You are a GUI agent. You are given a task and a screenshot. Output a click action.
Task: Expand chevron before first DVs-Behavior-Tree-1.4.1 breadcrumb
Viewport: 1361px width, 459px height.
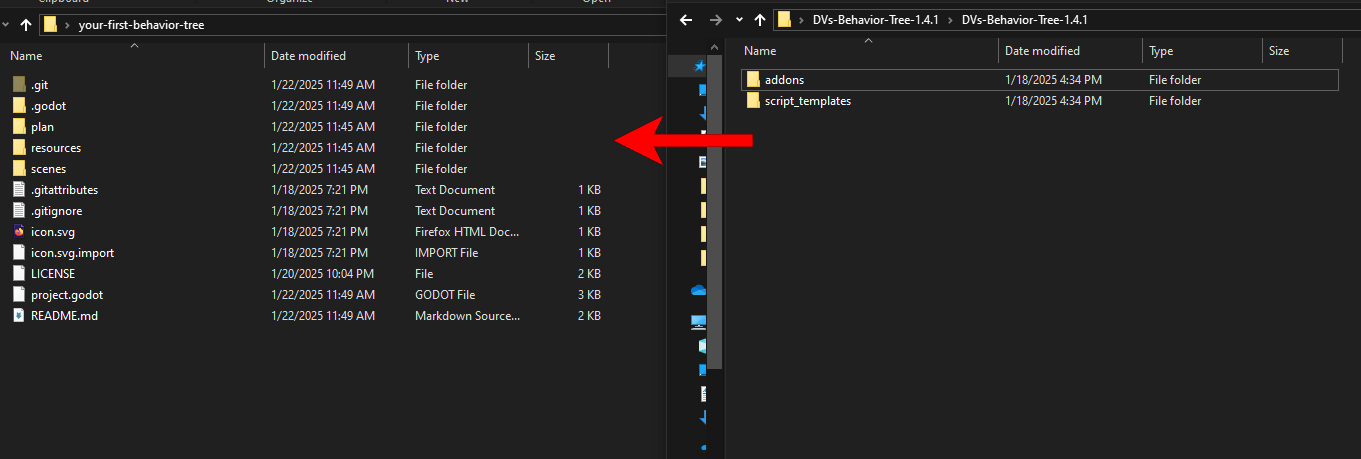[802, 19]
